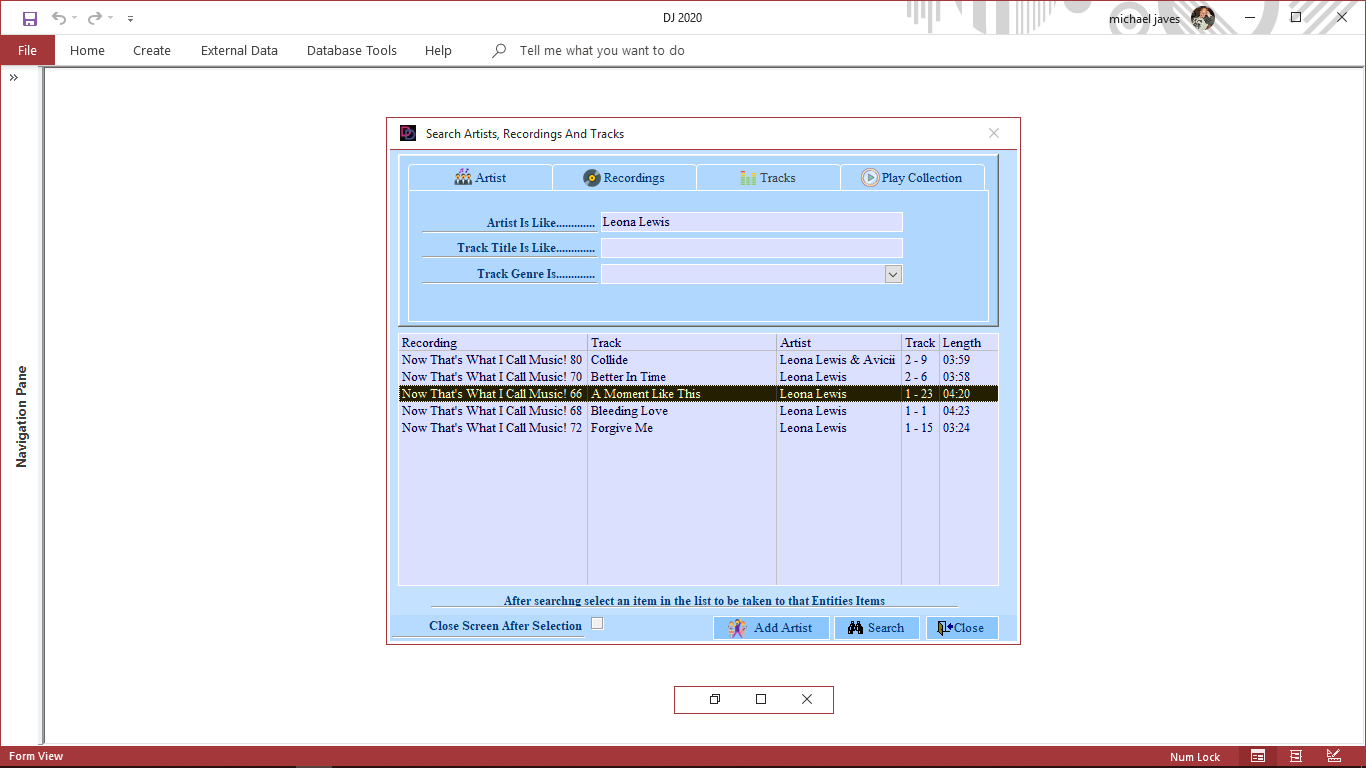Click Num Lock status bar indicator
This screenshot has height=768, width=1366.
pyautogui.click(x=1195, y=757)
